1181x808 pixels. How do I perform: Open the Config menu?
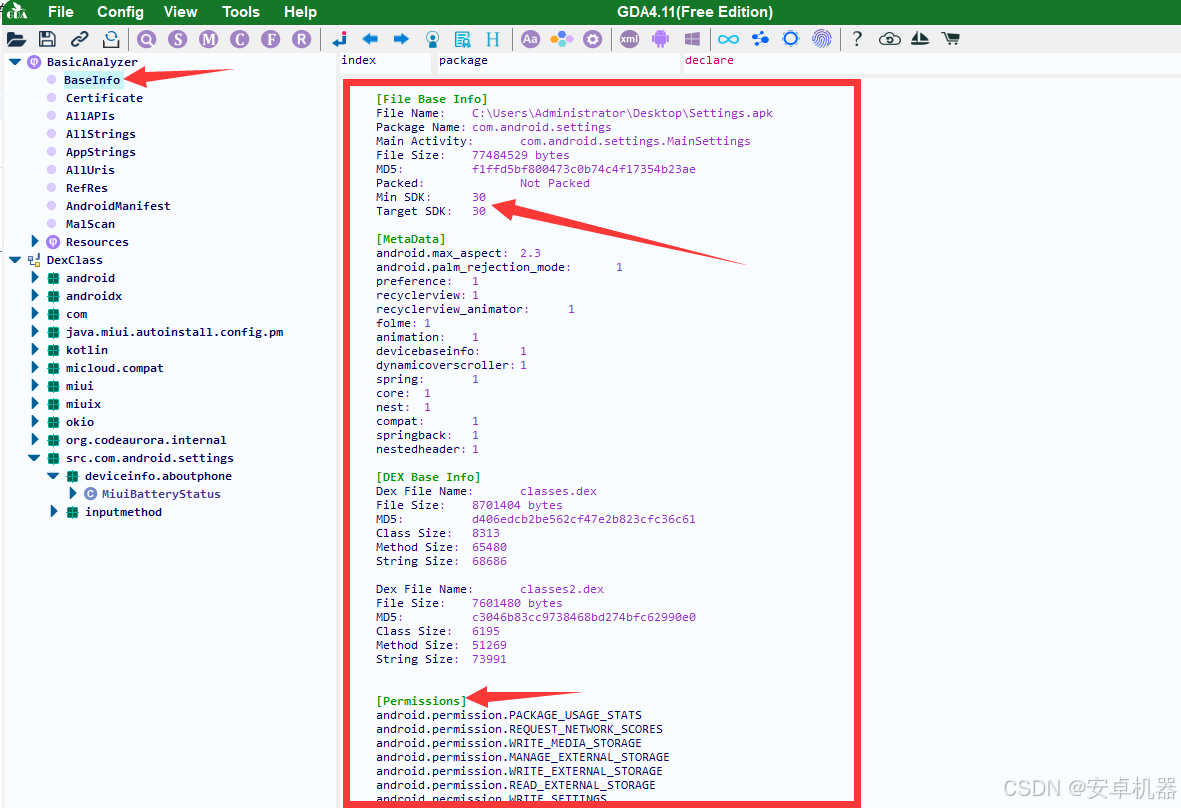pos(121,12)
